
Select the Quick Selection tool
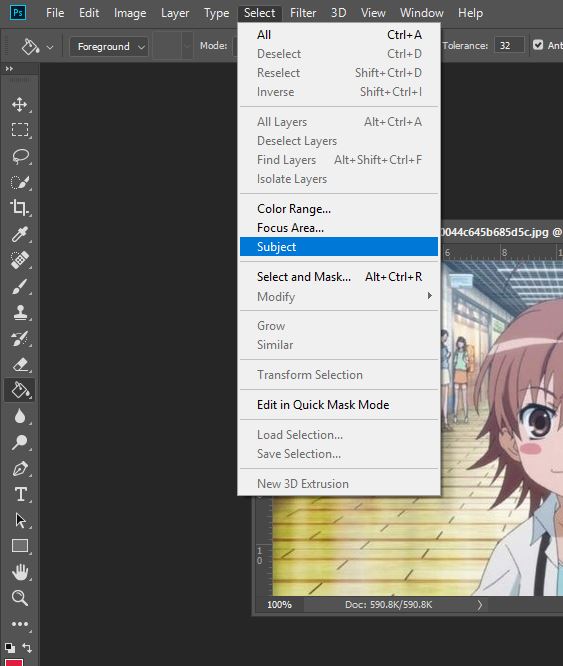[20, 182]
